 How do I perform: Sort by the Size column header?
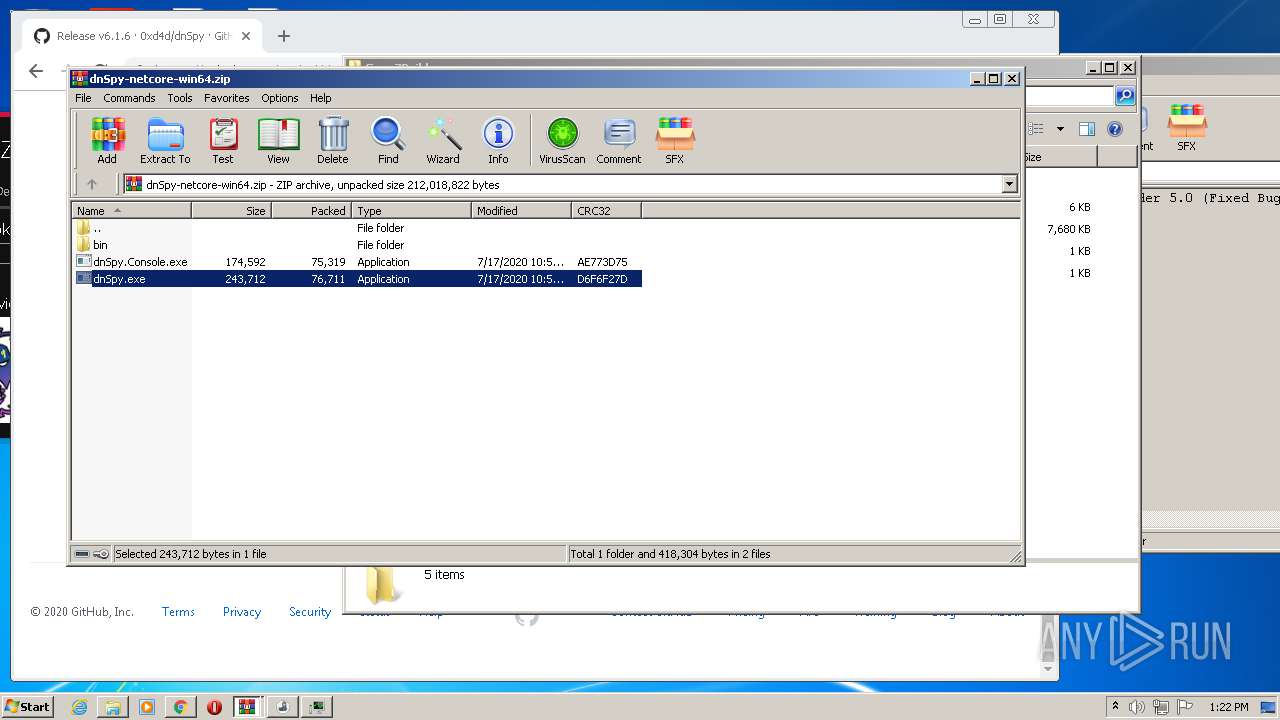[231, 211]
